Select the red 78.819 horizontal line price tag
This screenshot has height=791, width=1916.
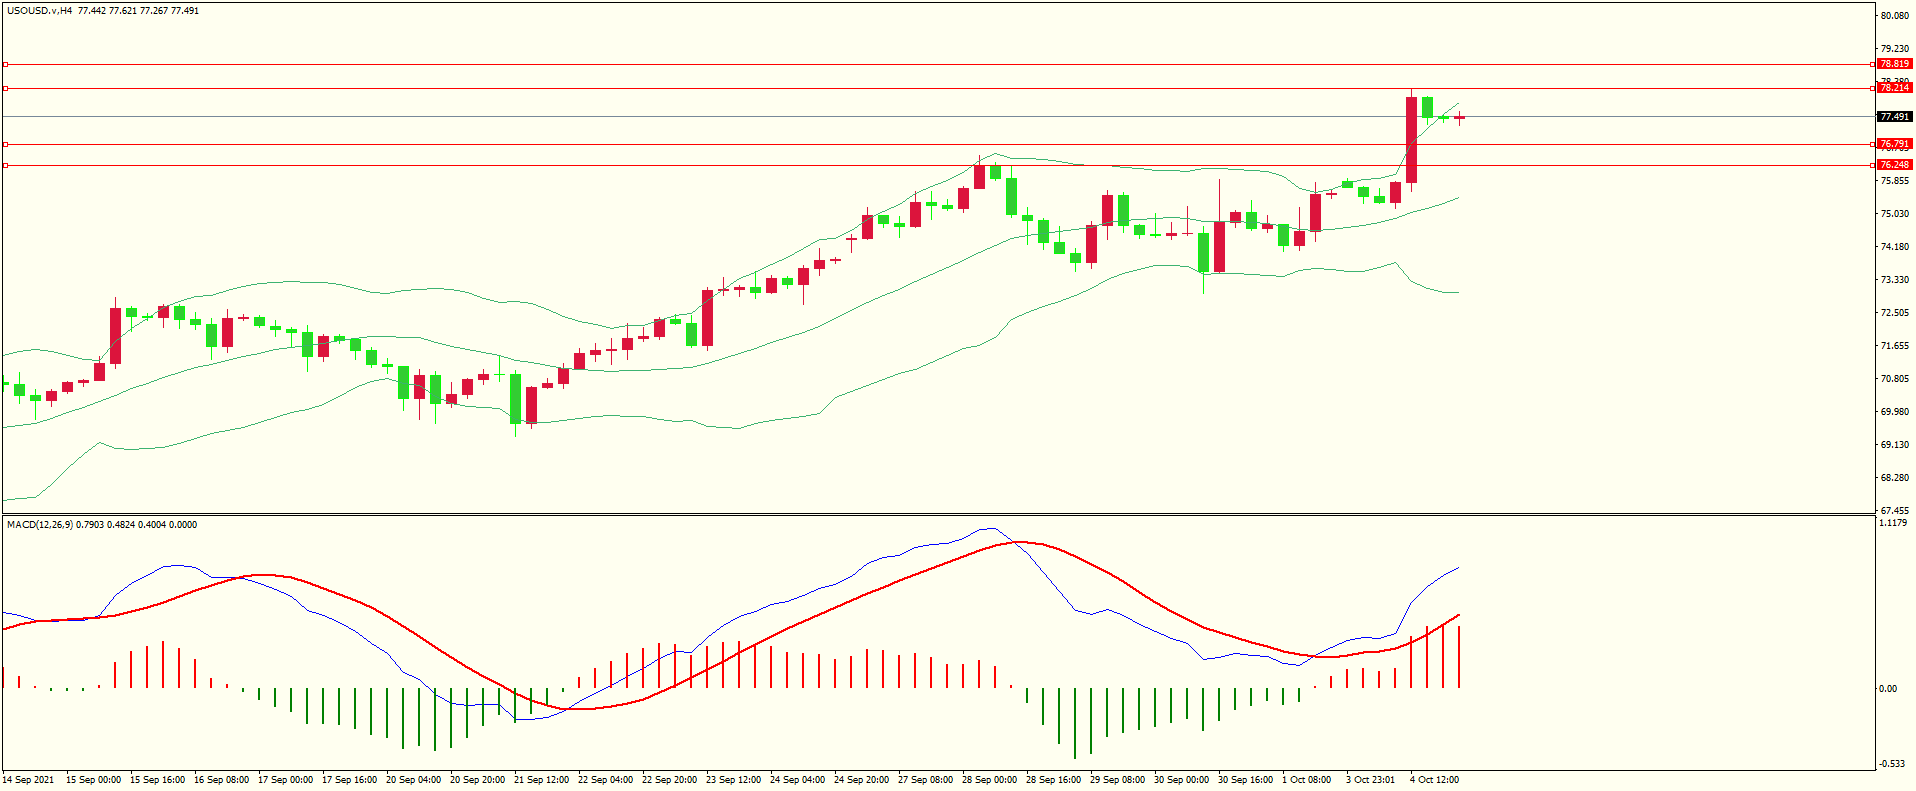point(1894,64)
